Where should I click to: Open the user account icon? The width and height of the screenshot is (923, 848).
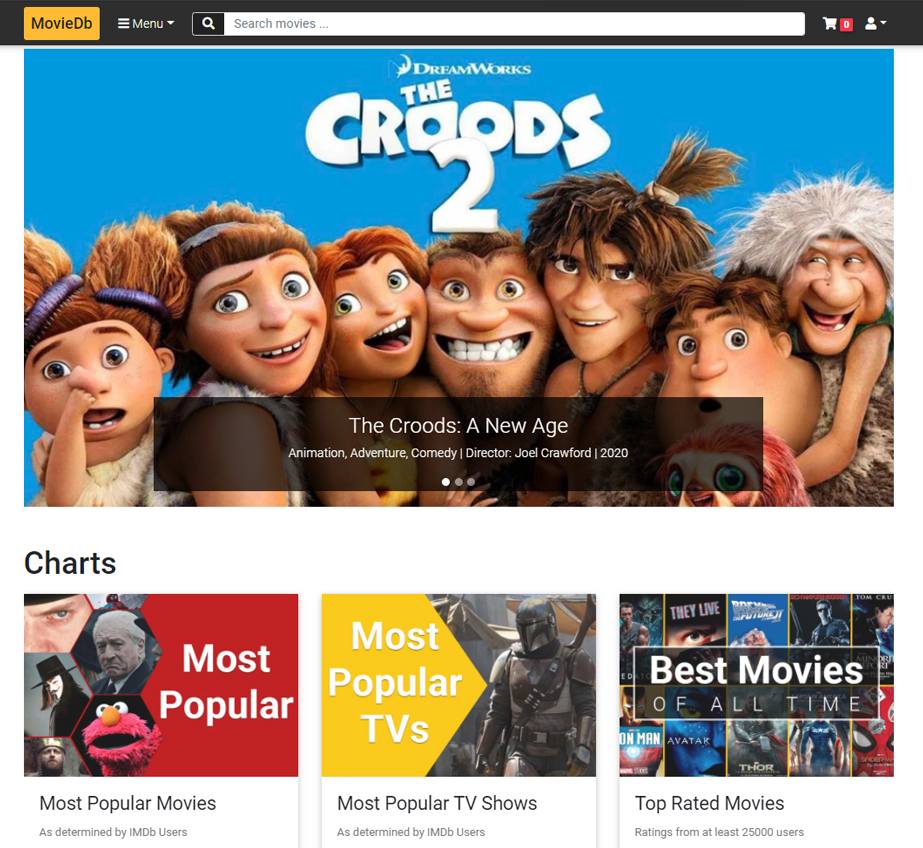871,24
